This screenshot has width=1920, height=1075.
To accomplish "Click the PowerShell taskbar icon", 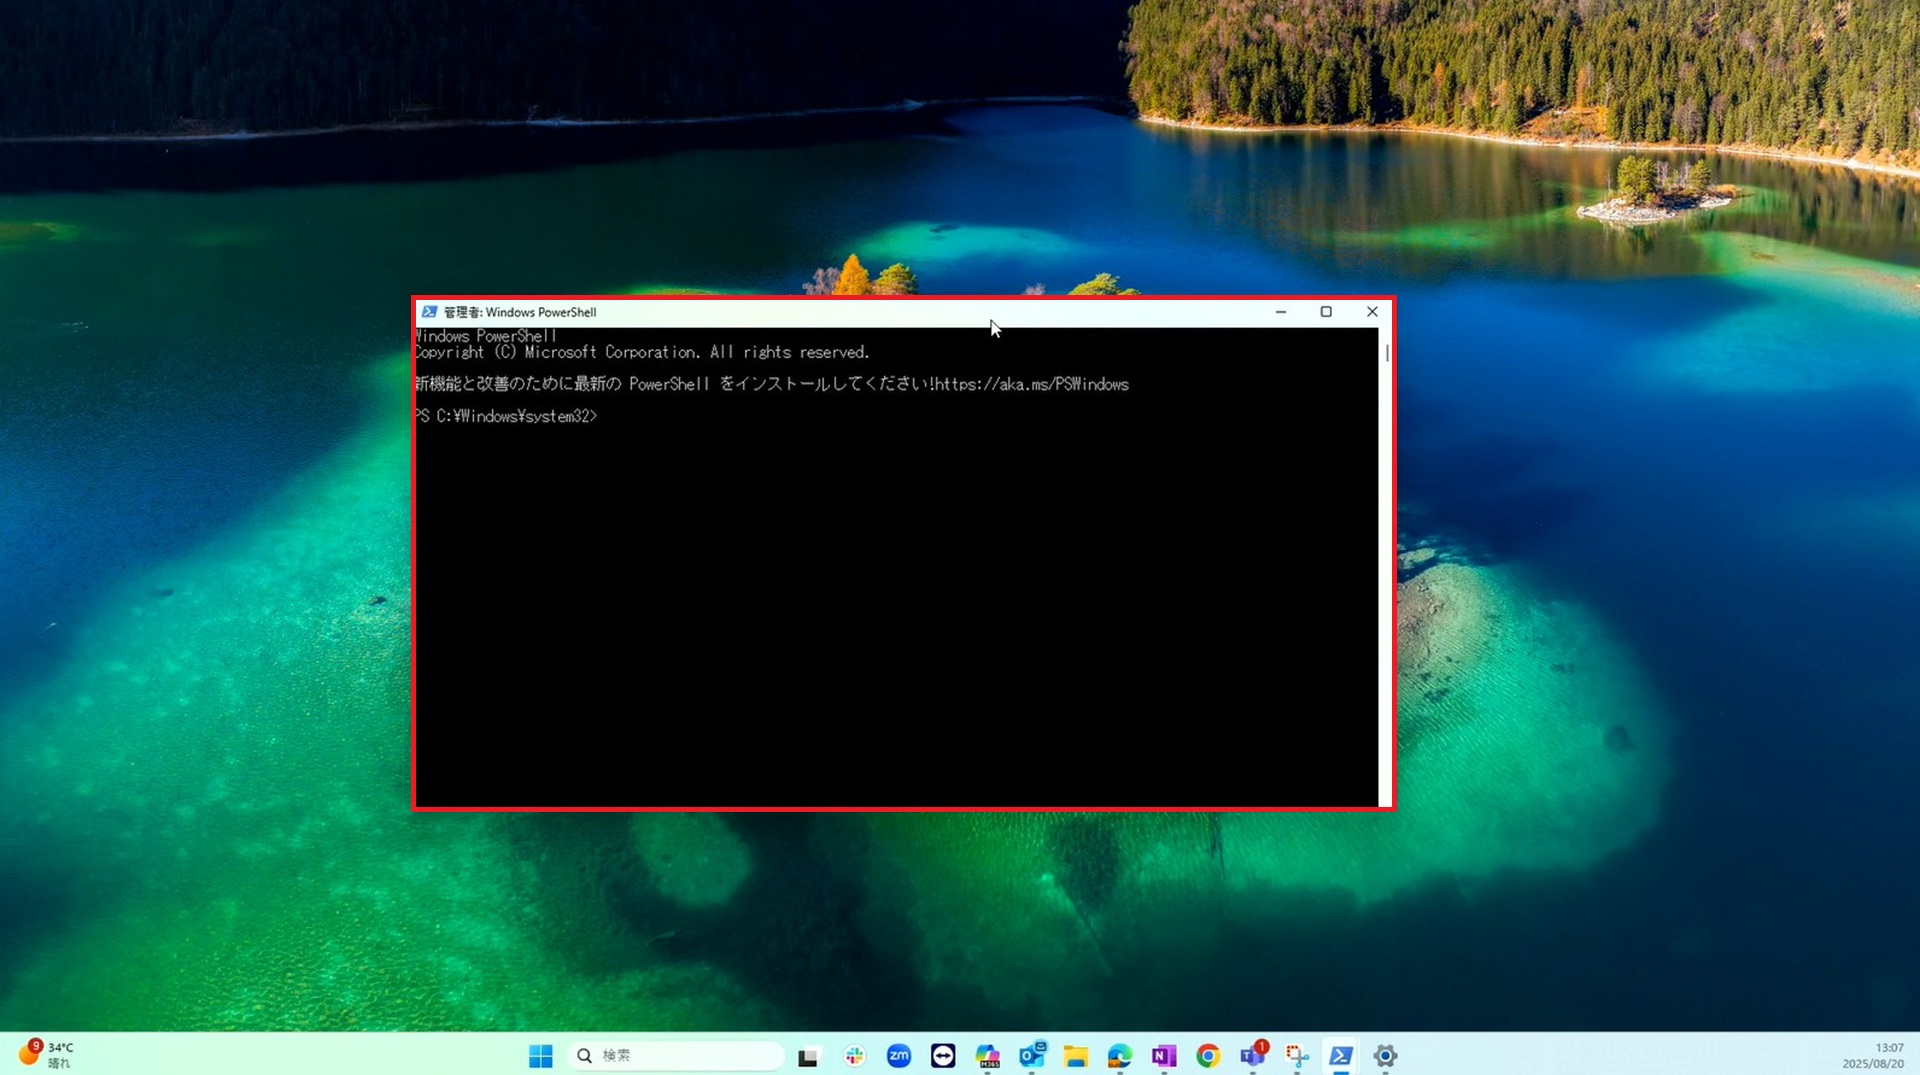I will point(1341,1056).
